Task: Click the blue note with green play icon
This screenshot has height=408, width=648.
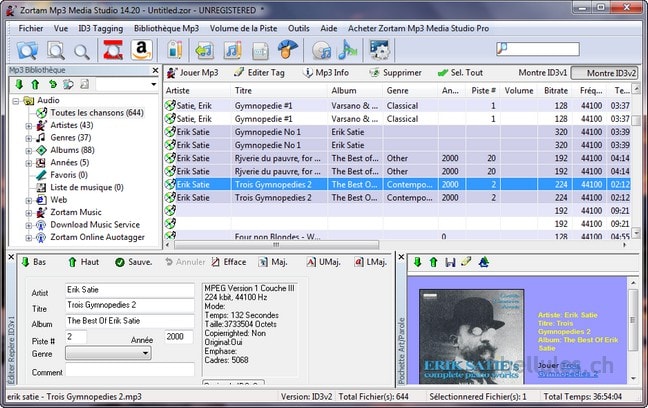Action: (347, 50)
